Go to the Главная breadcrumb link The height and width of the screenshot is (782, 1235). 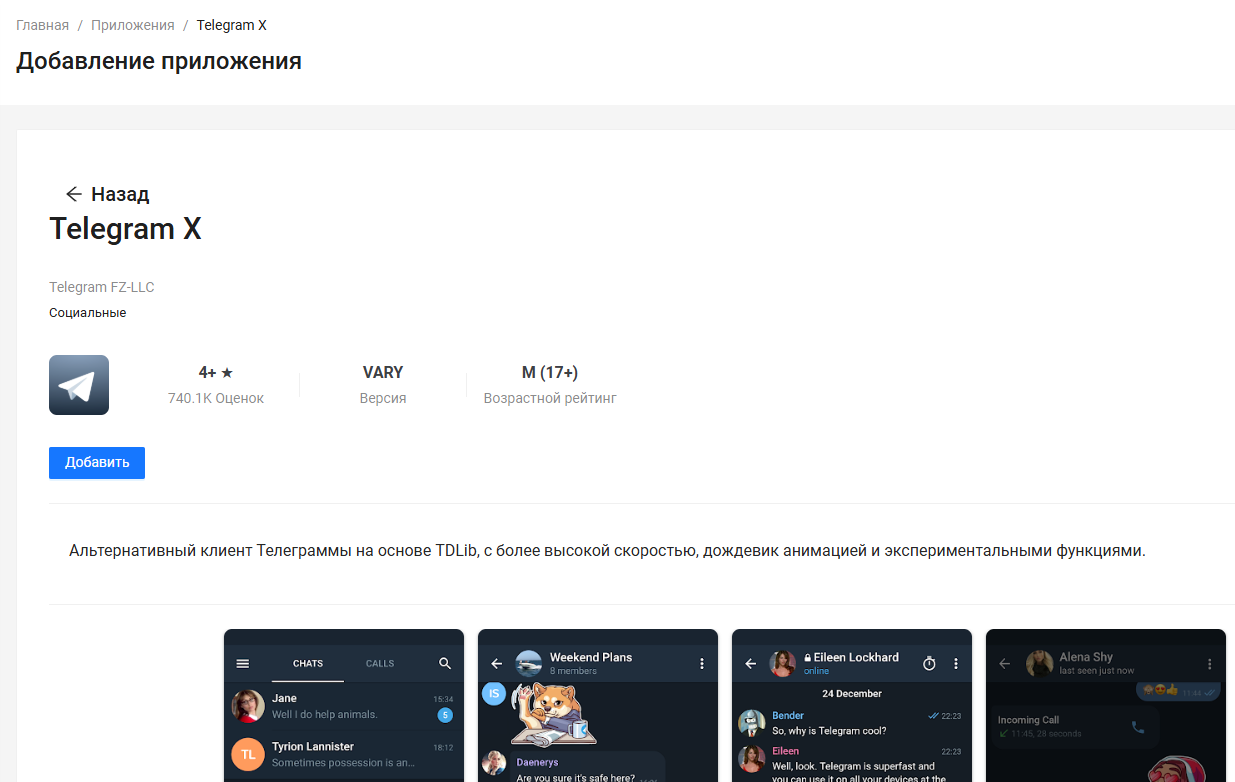coord(42,25)
